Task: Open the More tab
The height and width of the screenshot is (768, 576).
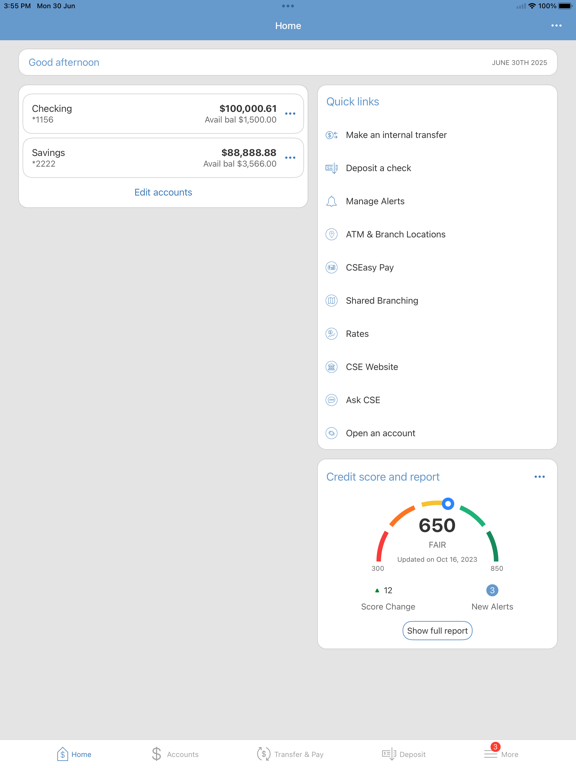Action: 501,753
